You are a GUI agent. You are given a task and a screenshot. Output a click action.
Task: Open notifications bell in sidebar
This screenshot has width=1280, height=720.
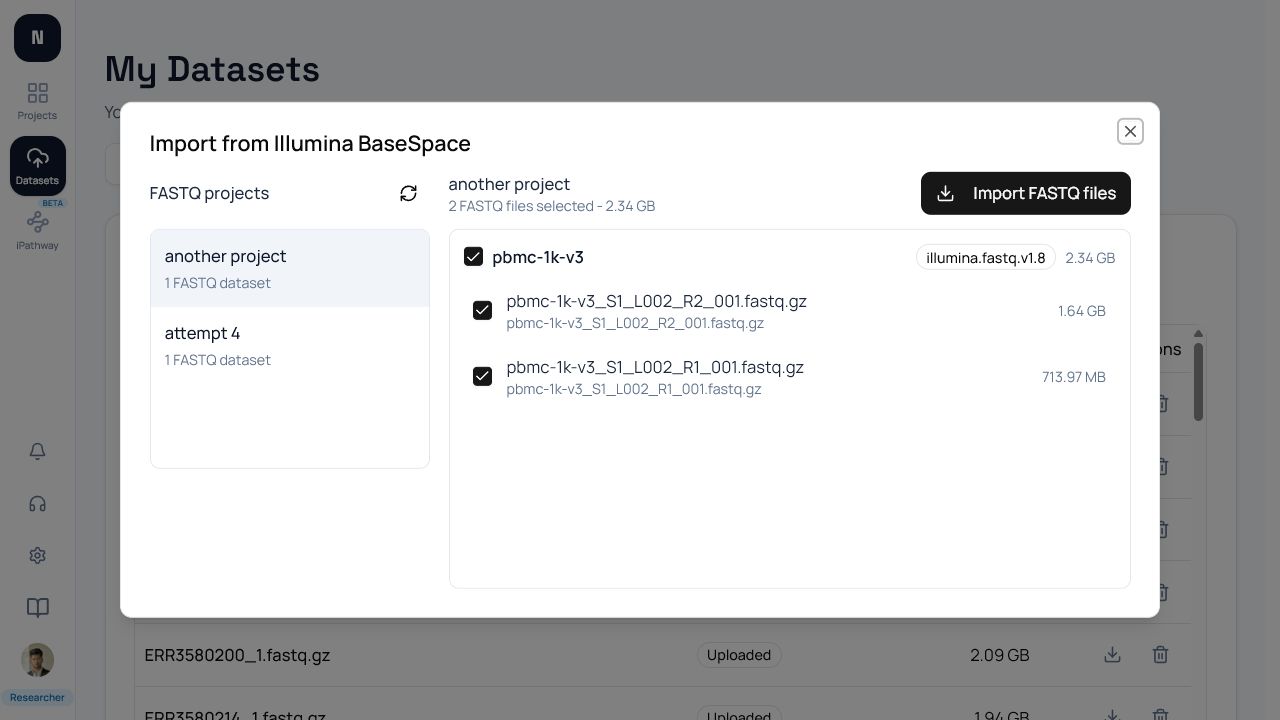(x=37, y=451)
